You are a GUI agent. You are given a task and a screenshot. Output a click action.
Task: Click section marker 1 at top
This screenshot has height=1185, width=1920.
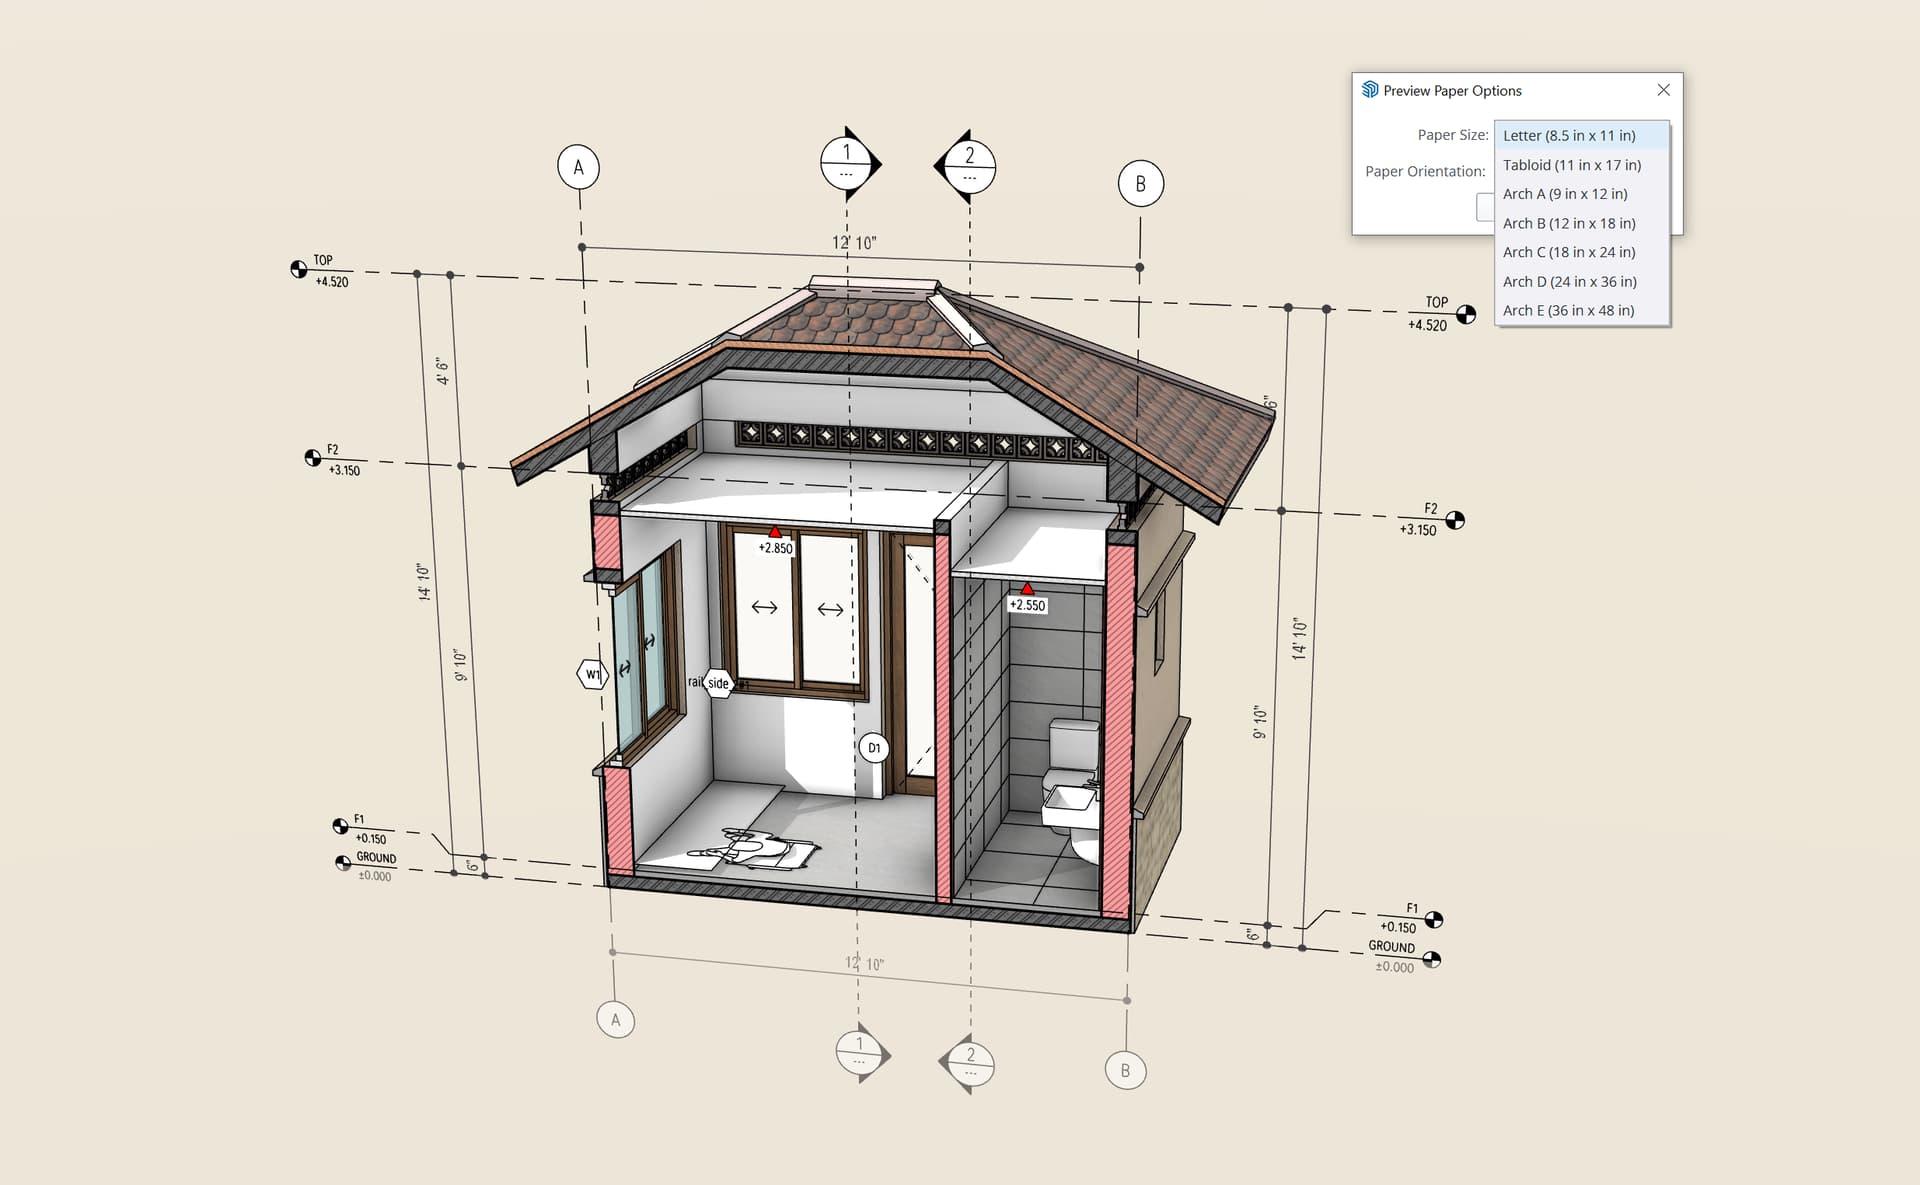(847, 163)
